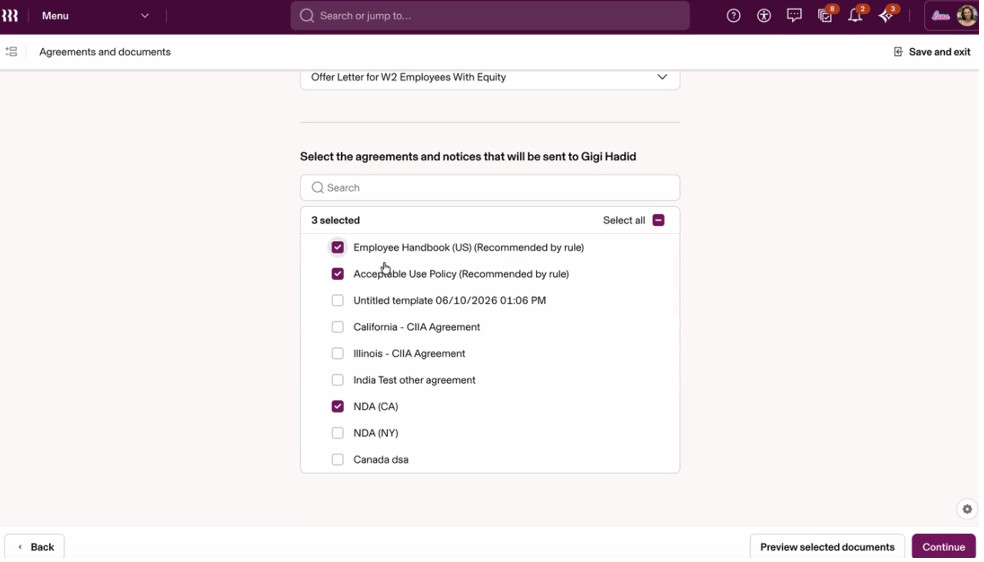Uncheck the Employee Handbook (US) checkbox

coord(338,247)
